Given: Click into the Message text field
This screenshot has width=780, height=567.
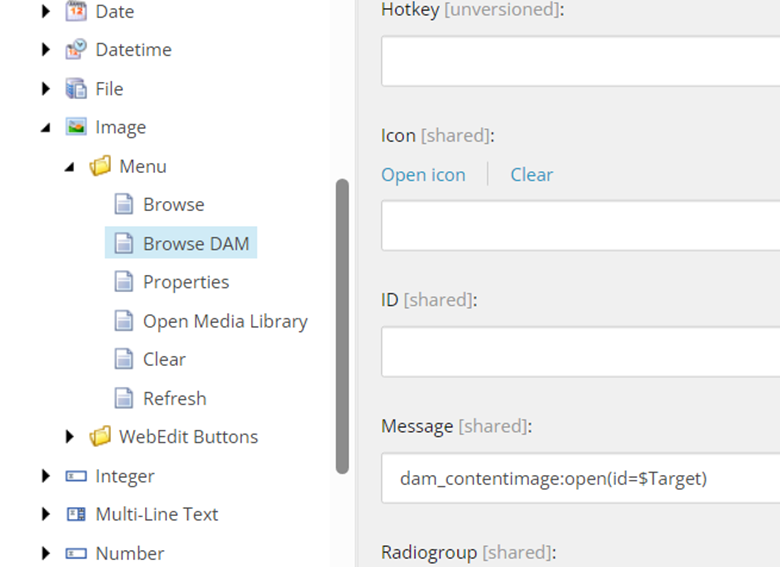Looking at the screenshot, I should (x=580, y=479).
